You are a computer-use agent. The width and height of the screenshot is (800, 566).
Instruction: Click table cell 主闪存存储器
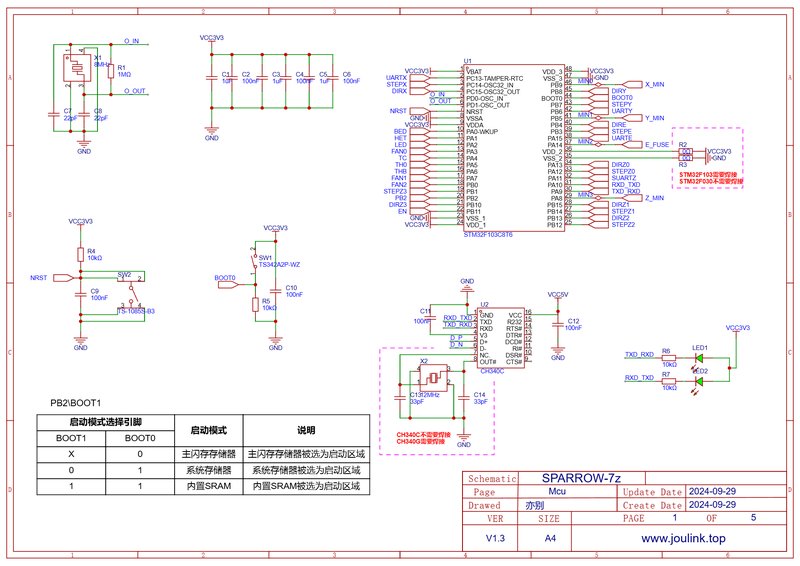[x=209, y=454]
